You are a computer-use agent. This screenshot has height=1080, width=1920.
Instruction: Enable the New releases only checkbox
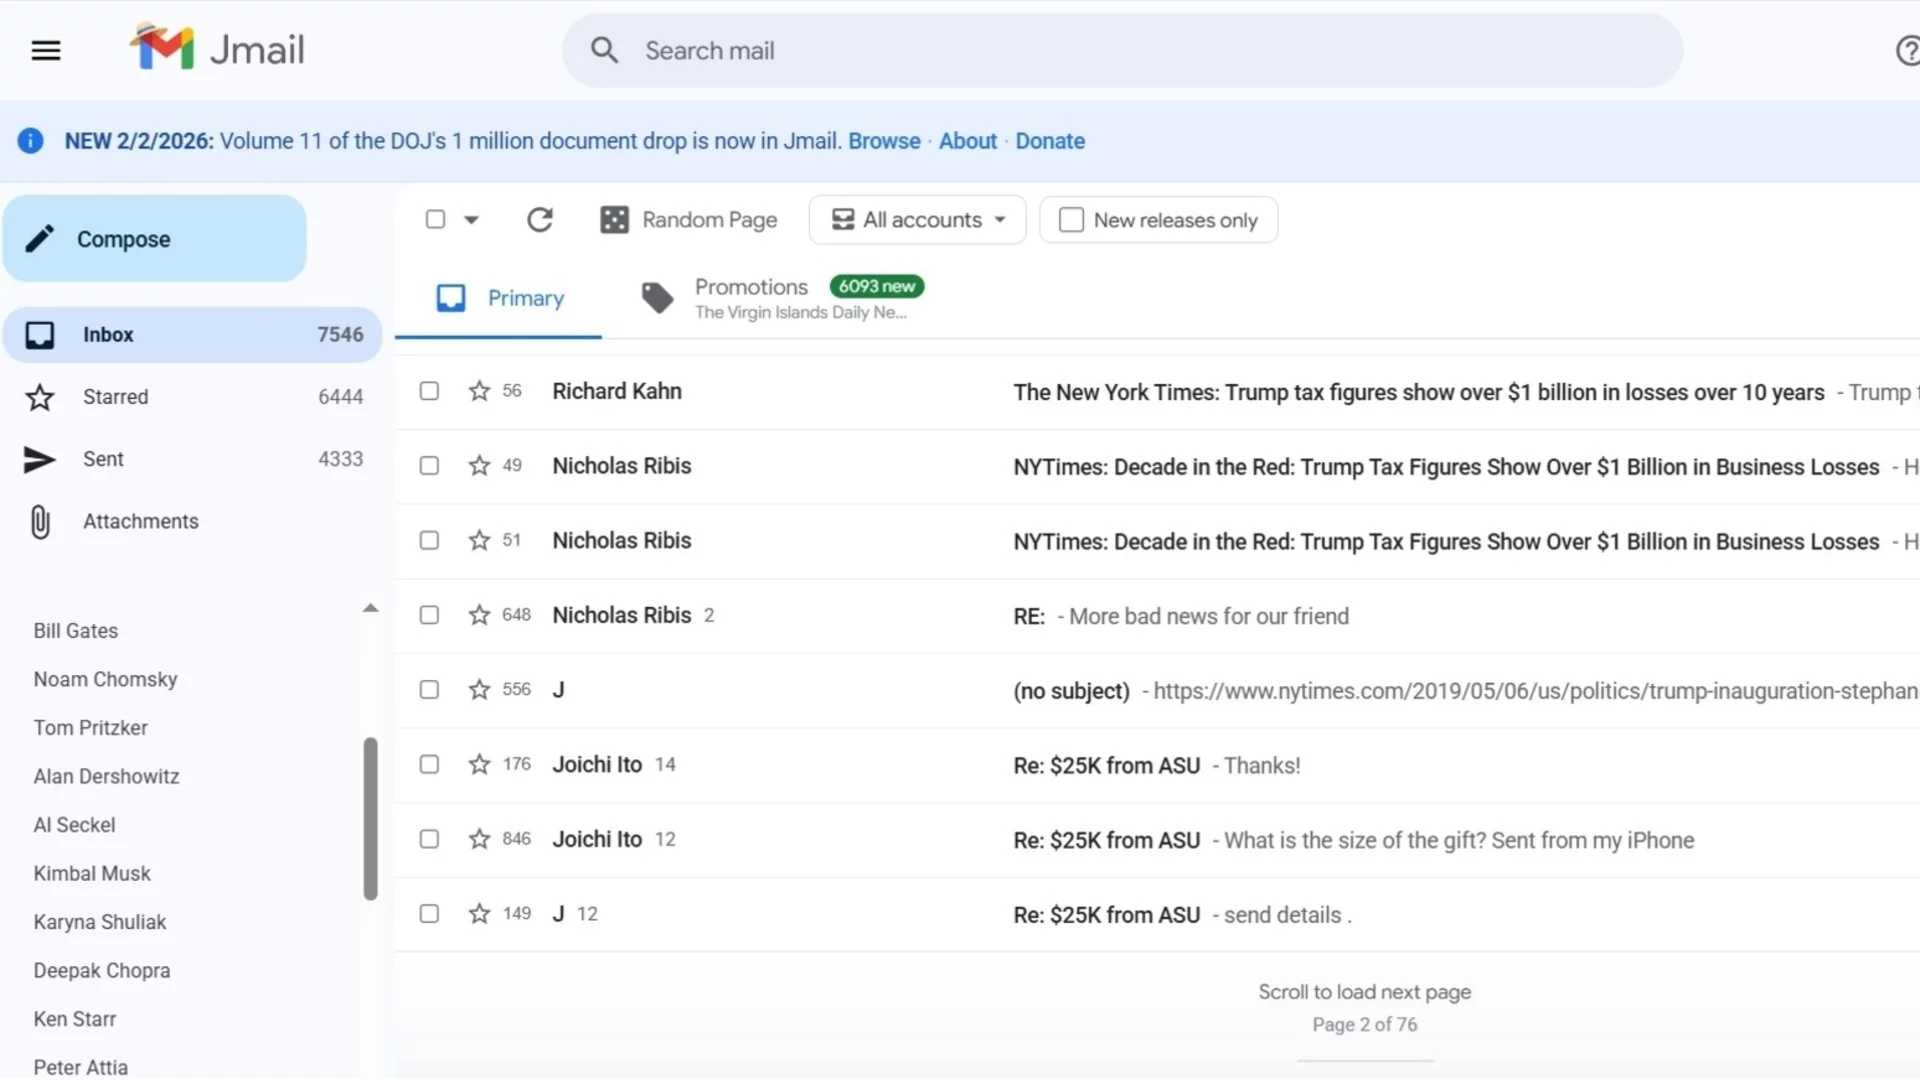point(1071,220)
